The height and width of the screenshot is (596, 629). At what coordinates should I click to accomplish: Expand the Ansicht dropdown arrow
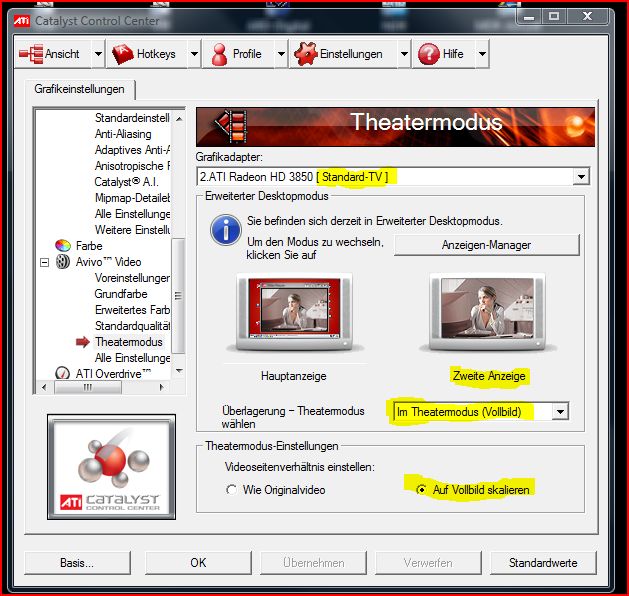click(x=98, y=54)
